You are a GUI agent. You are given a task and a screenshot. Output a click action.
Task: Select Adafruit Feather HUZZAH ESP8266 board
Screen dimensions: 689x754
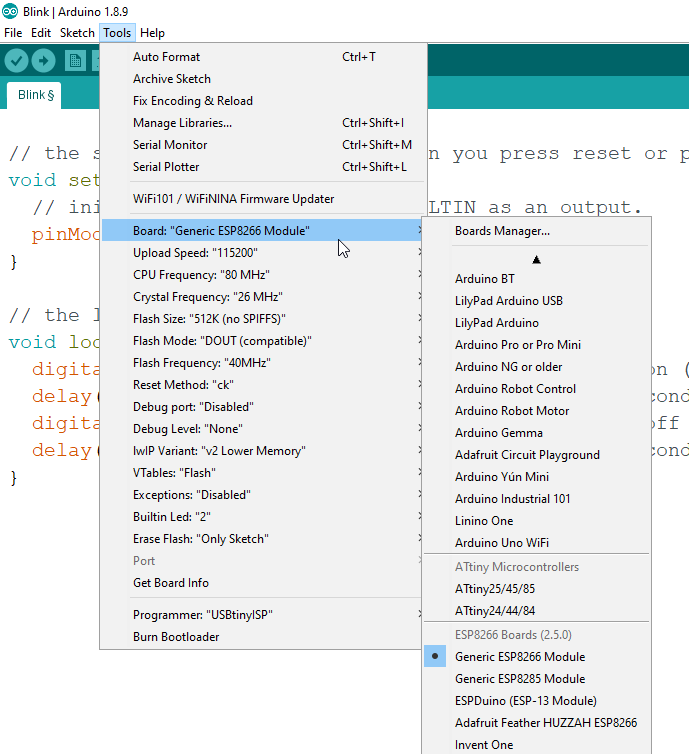tap(537, 723)
